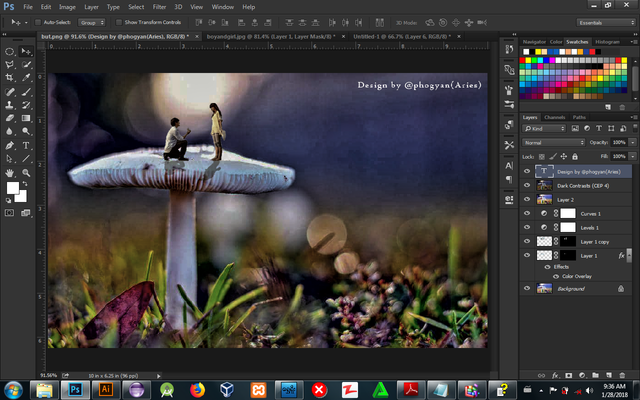640x400 pixels.
Task: Select the Move tool
Action: 26,50
